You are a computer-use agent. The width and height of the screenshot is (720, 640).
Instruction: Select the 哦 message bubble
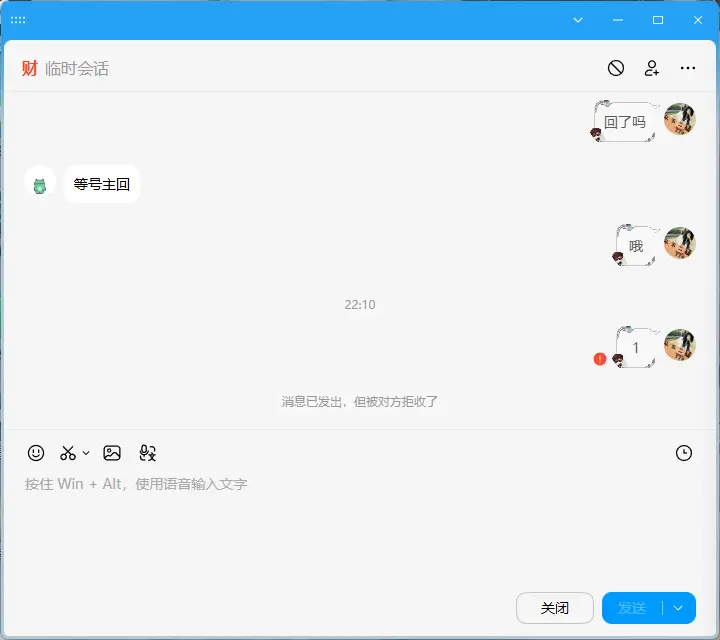click(636, 246)
